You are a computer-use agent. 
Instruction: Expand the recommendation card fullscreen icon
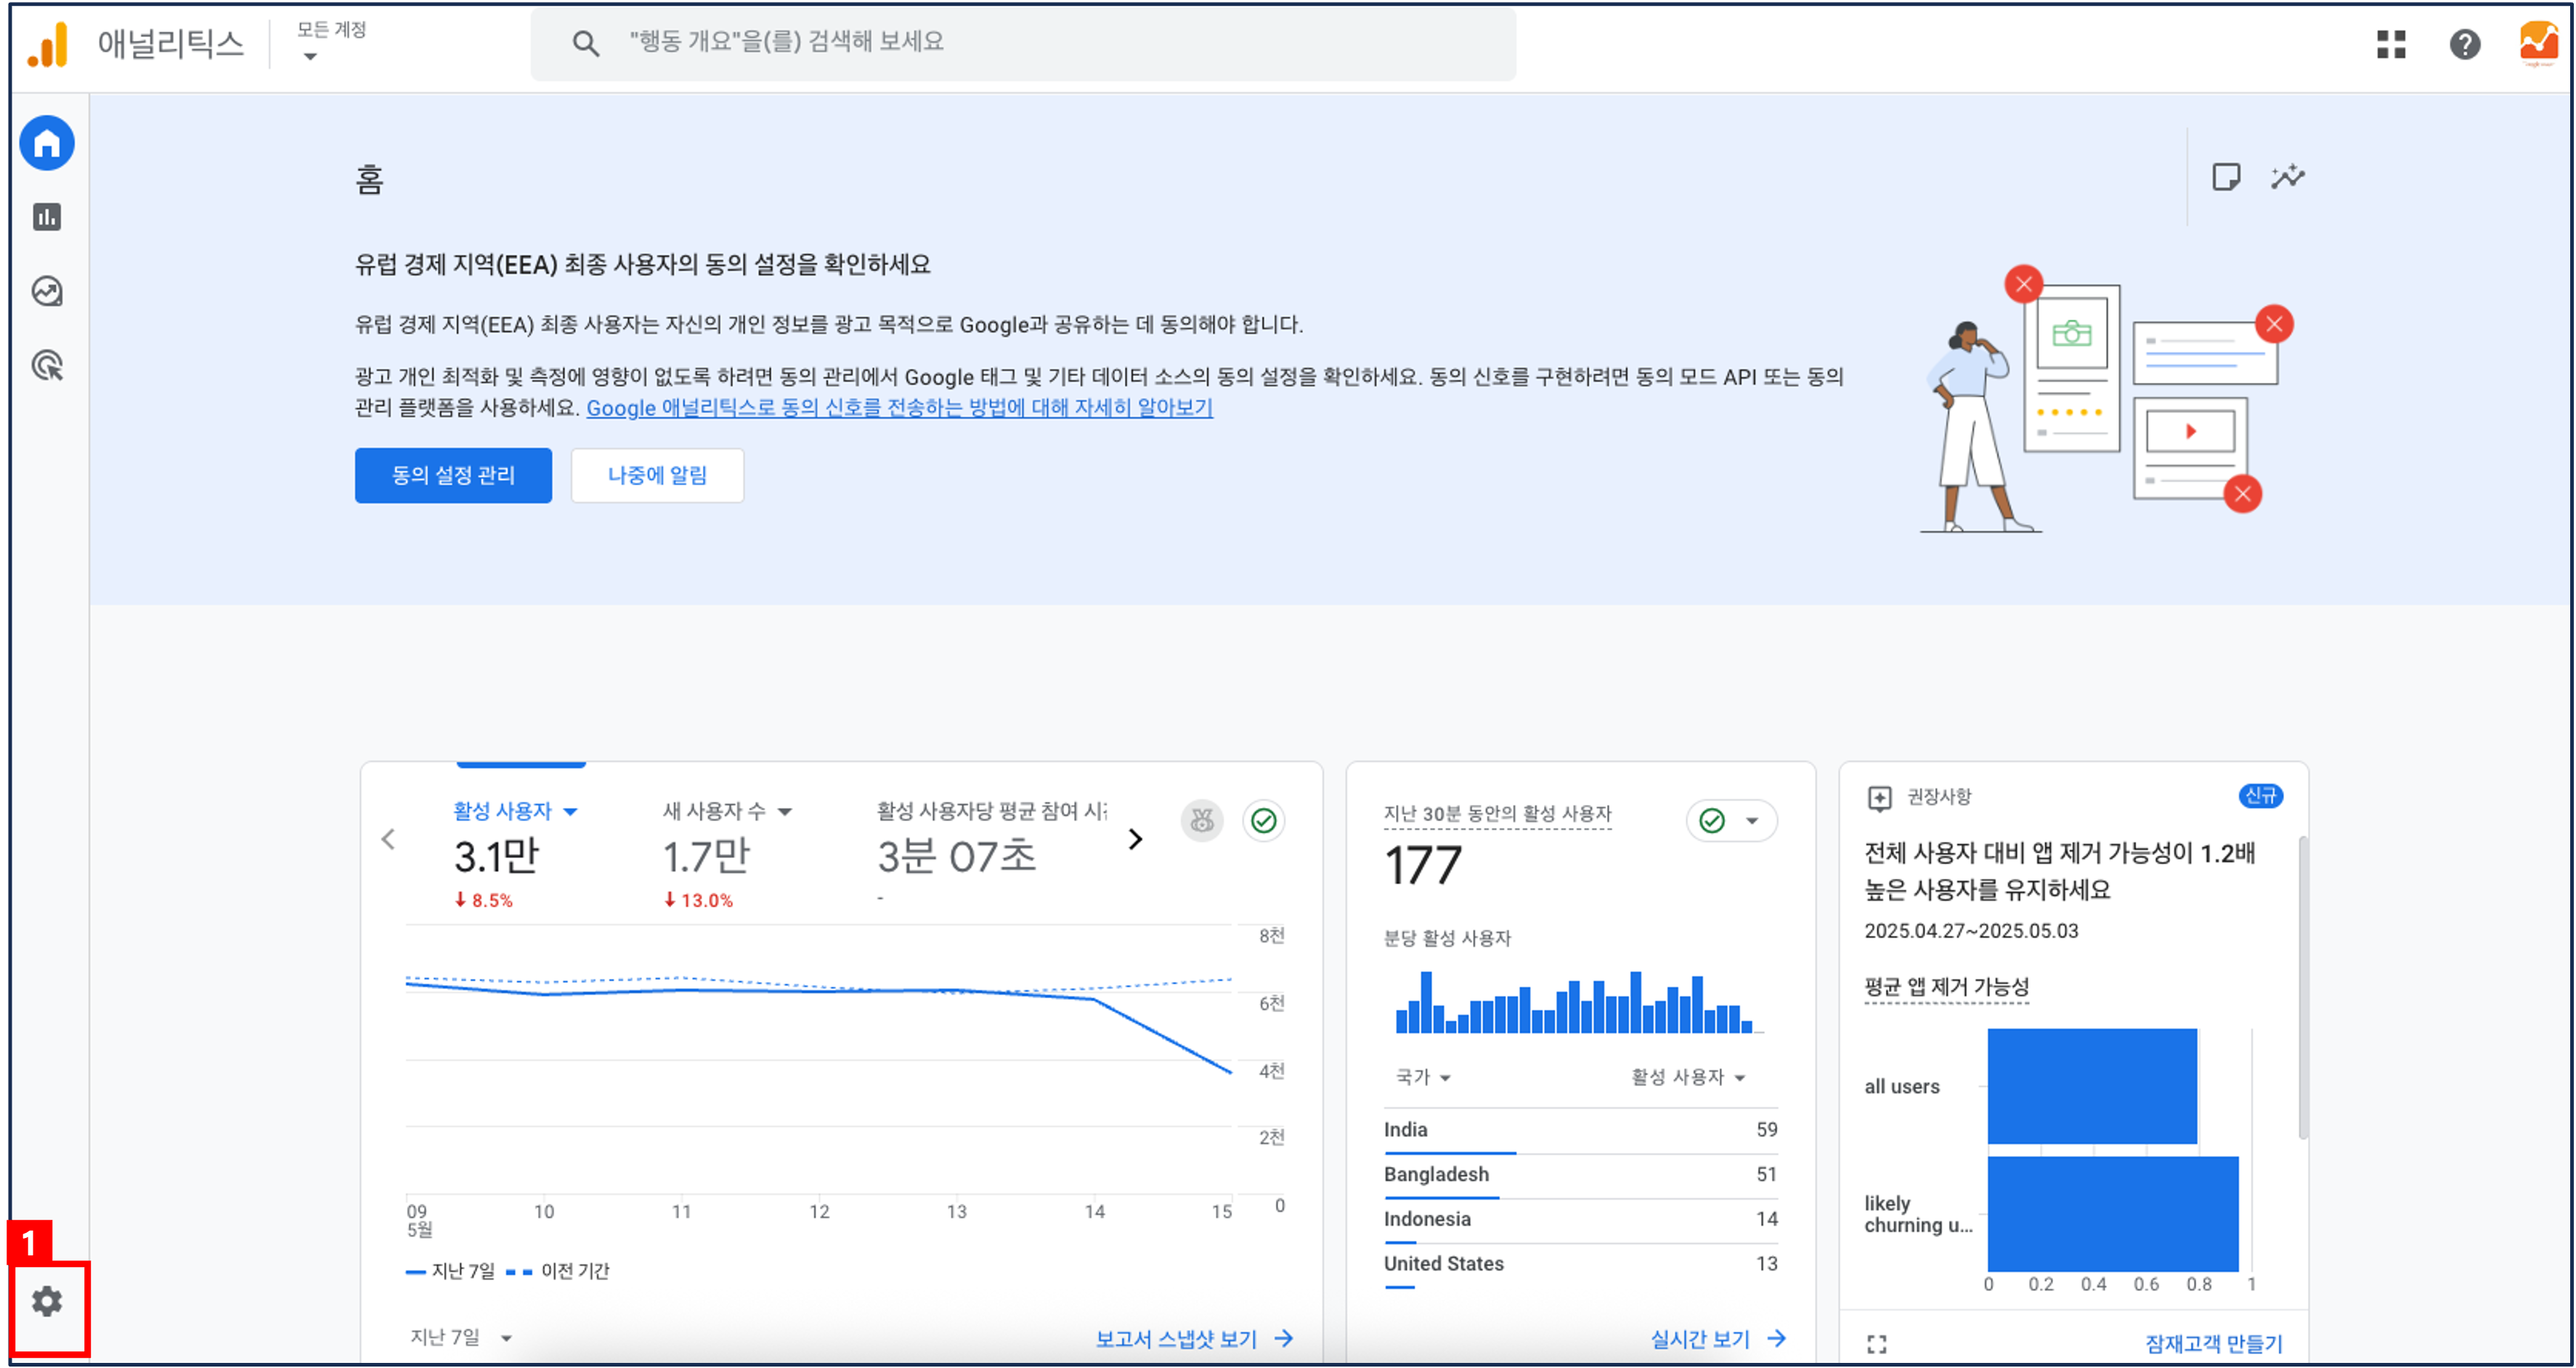(x=1877, y=1344)
